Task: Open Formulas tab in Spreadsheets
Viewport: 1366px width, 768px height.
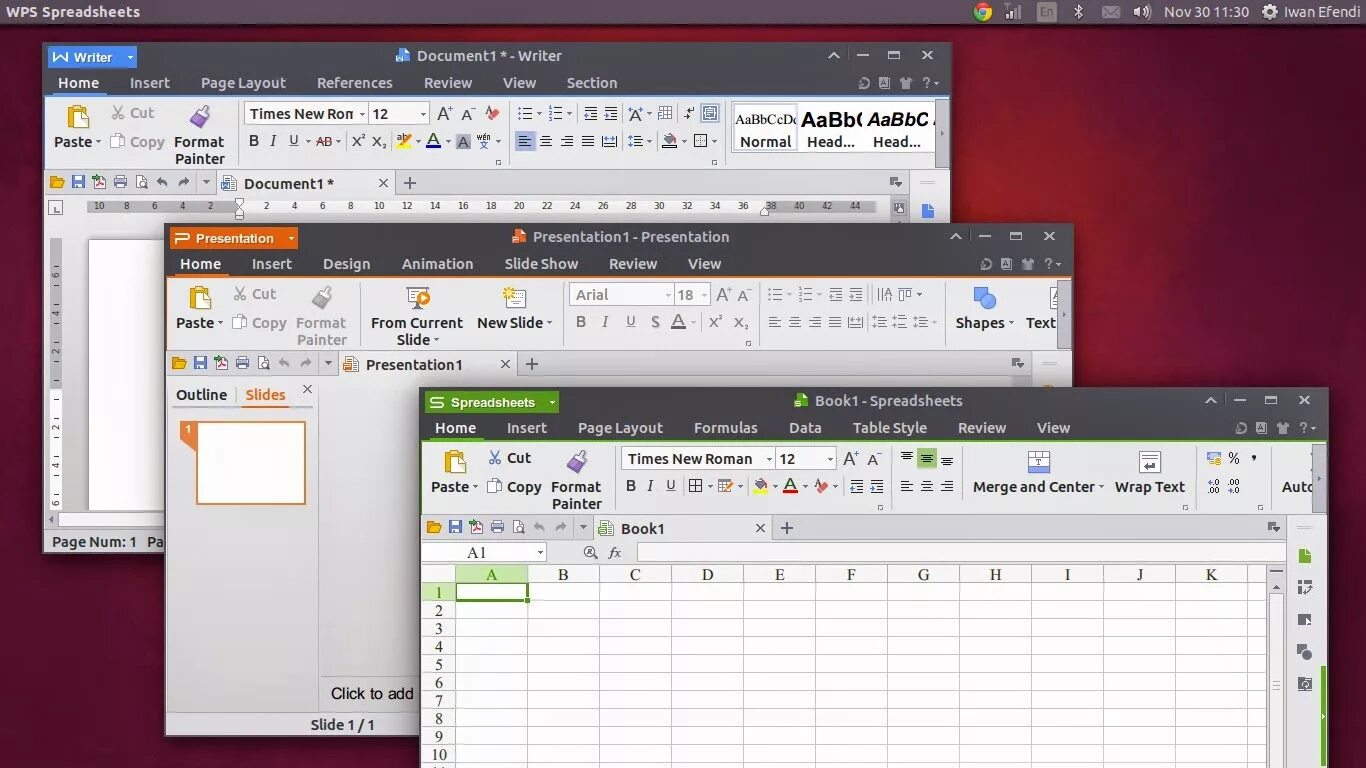Action: click(726, 428)
